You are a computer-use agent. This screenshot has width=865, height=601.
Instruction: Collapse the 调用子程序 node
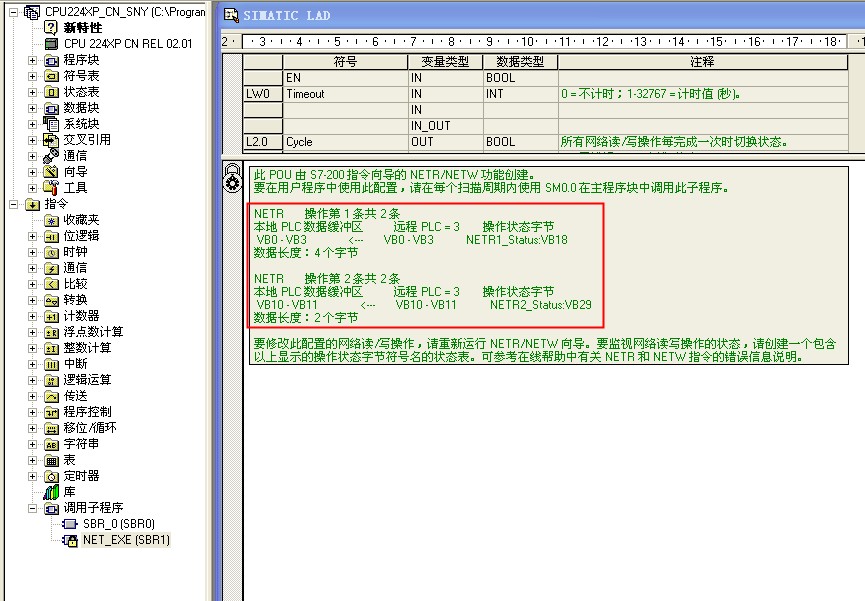(x=33, y=508)
